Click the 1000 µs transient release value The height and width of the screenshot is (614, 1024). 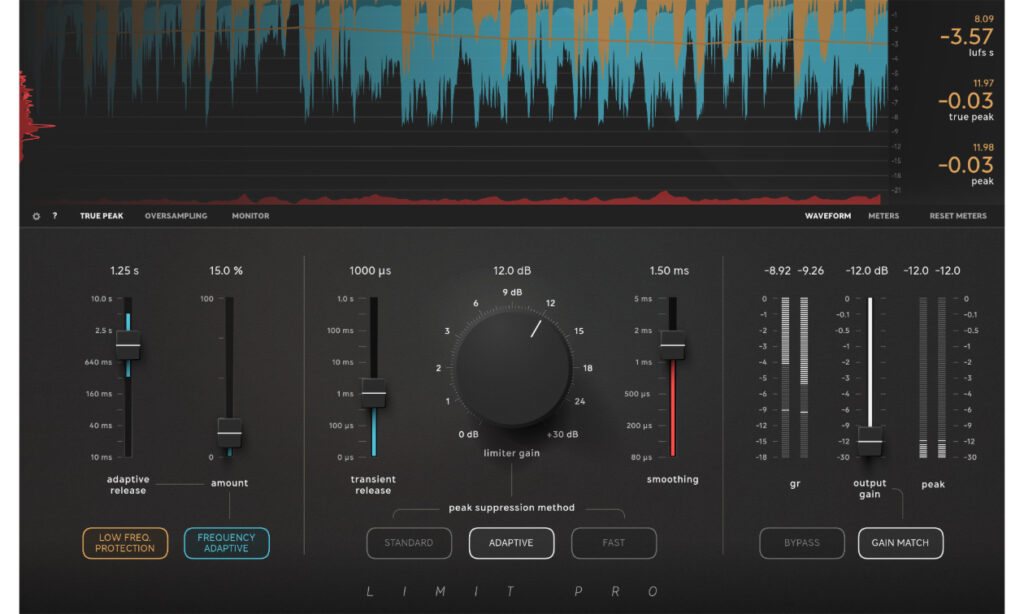(x=370, y=270)
